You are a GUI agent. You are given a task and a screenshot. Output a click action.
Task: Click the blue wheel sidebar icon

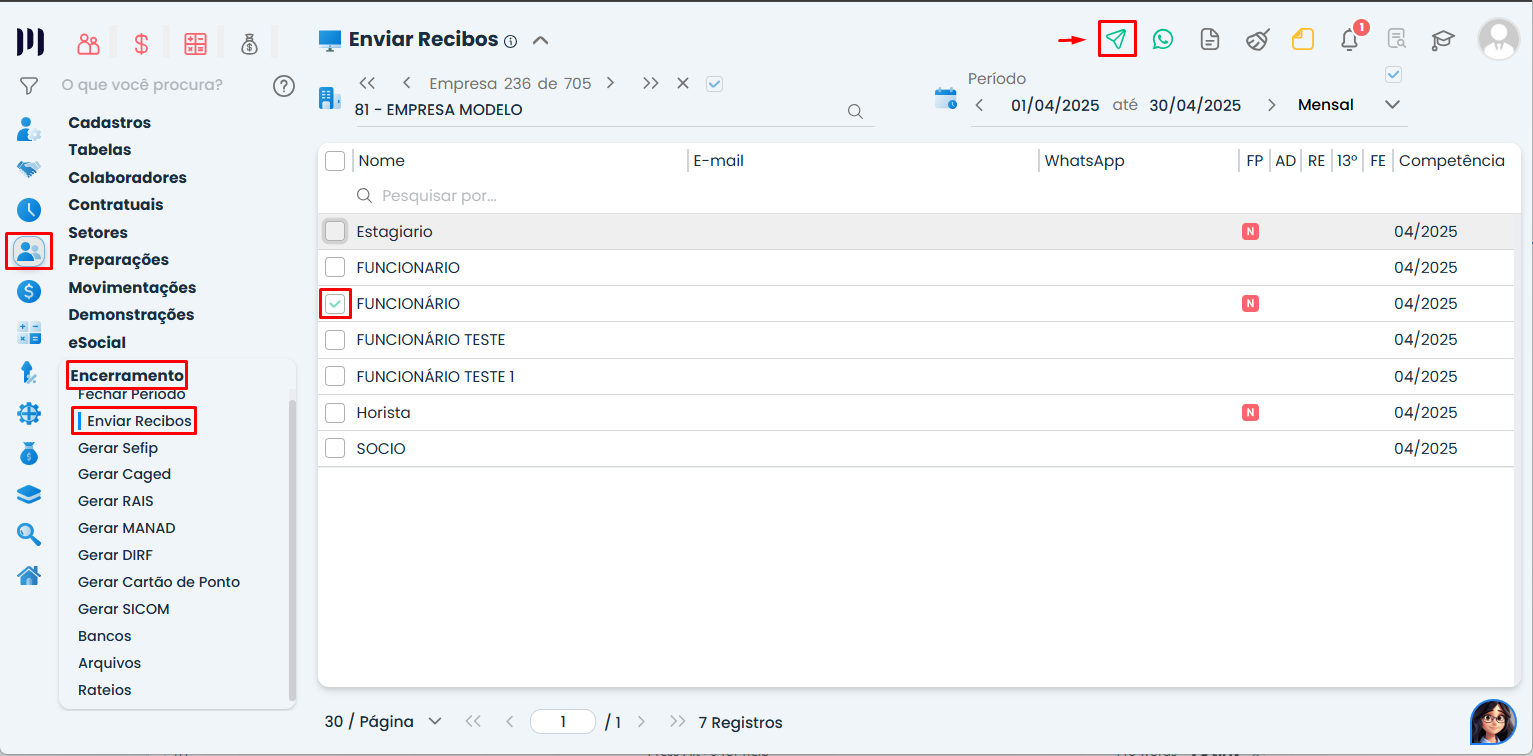point(29,413)
